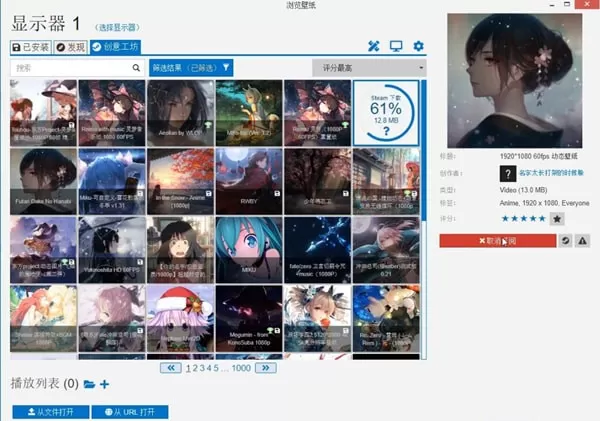Click the wallpaper grid vertical scrollbar
The image size is (600, 421).
click(x=424, y=219)
